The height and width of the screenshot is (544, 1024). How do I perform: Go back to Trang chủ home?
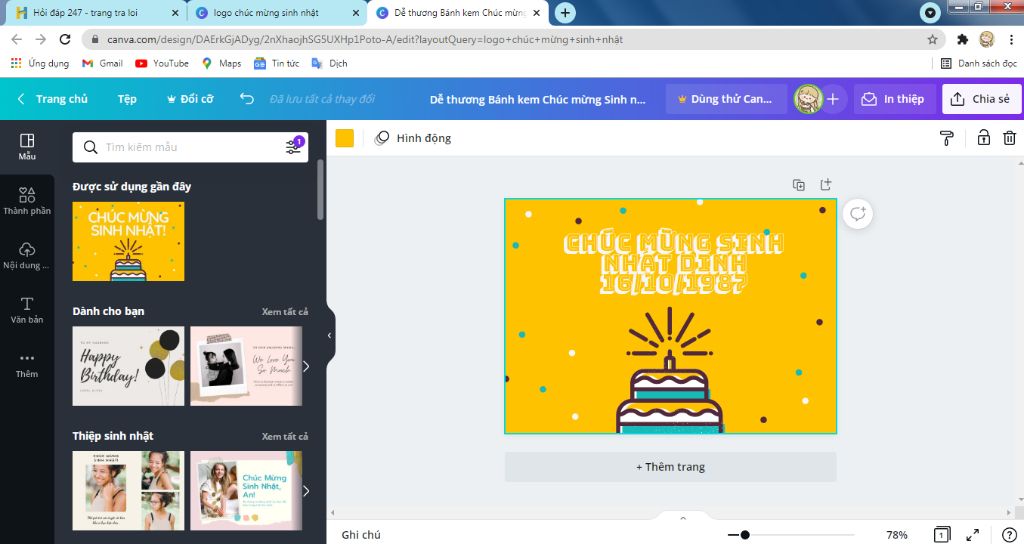pyautogui.click(x=53, y=99)
